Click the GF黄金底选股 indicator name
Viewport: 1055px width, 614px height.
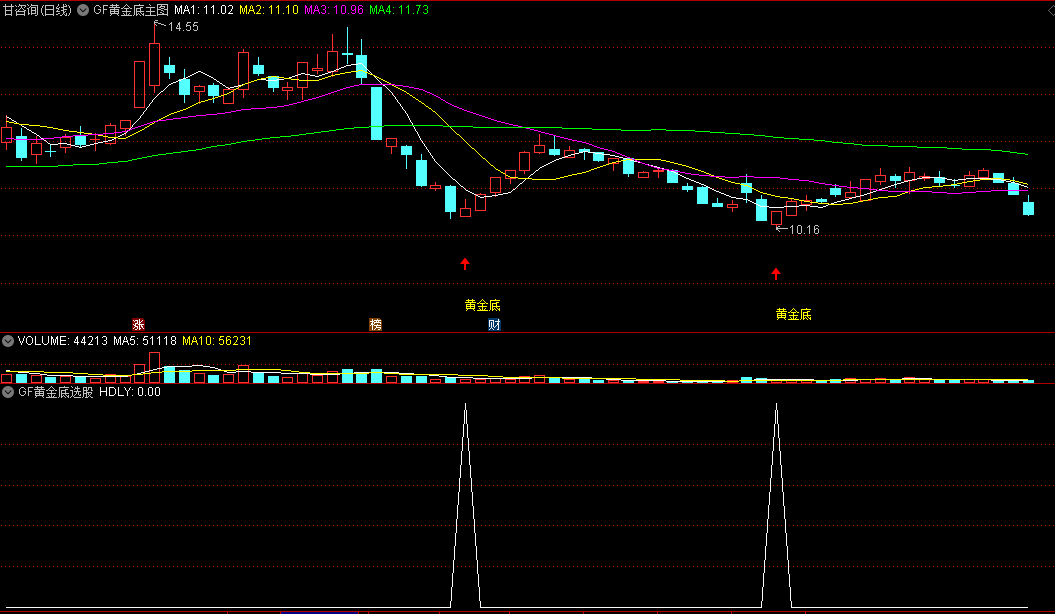(56, 392)
